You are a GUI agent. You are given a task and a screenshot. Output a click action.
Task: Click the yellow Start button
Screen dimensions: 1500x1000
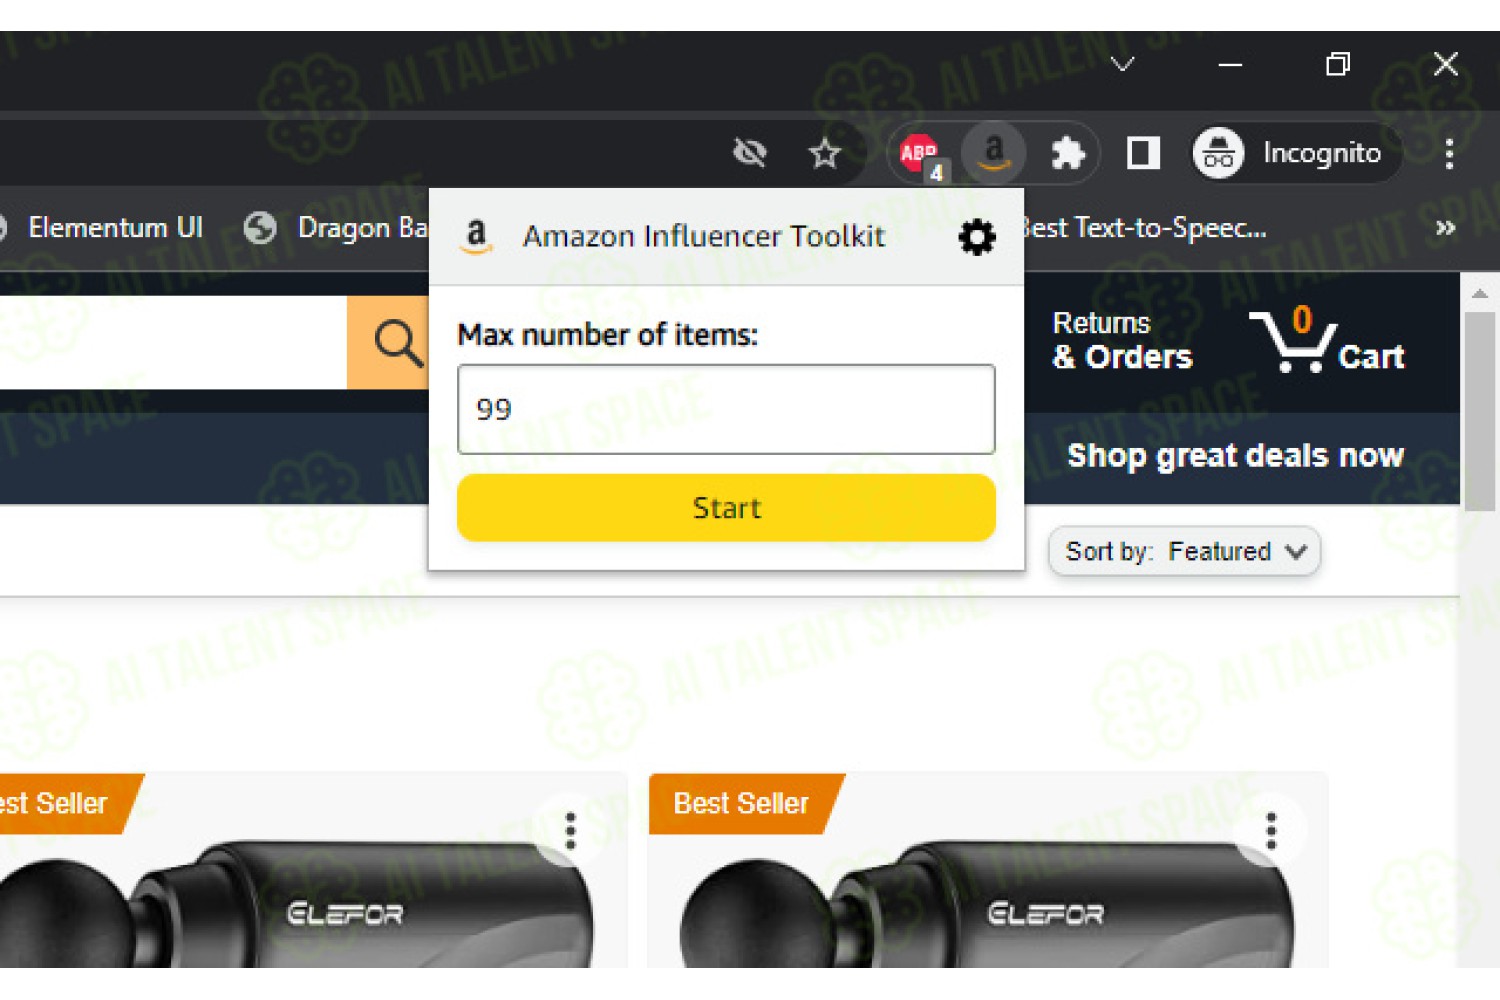(726, 508)
